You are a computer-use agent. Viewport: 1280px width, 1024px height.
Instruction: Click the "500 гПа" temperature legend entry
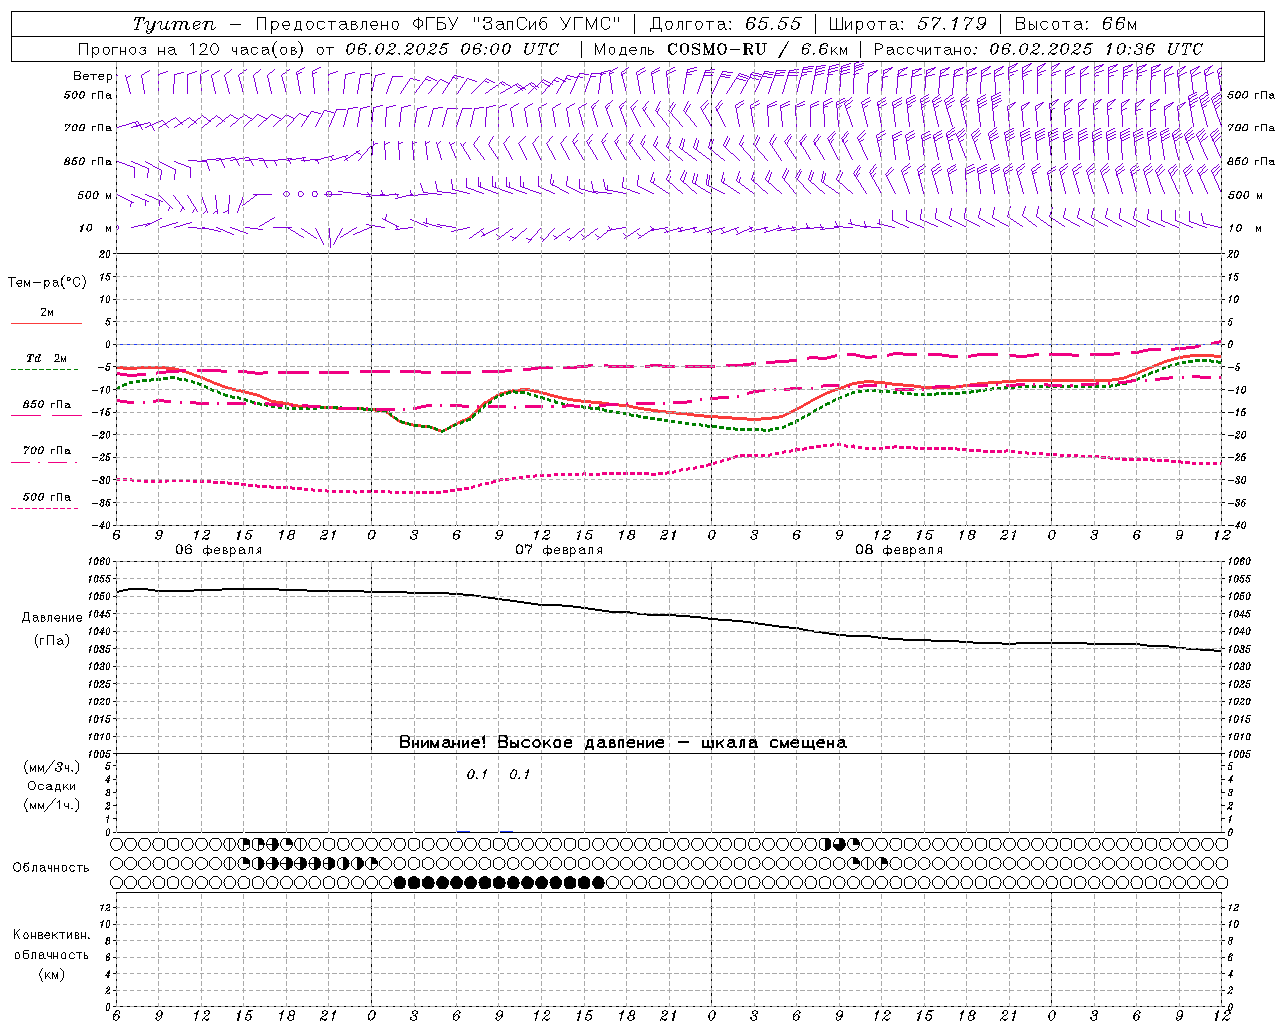click(46, 497)
